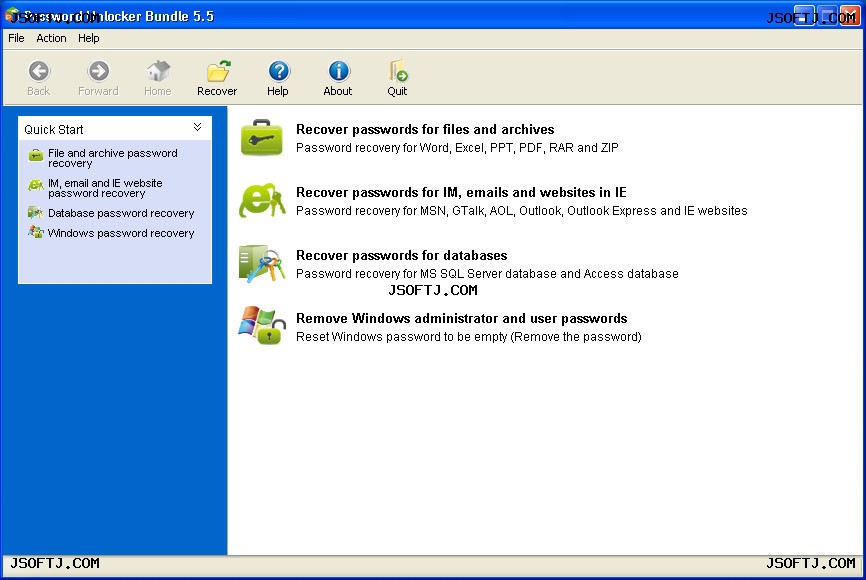The height and width of the screenshot is (580, 866).
Task: Click the green IE key icon
Action: [262, 200]
